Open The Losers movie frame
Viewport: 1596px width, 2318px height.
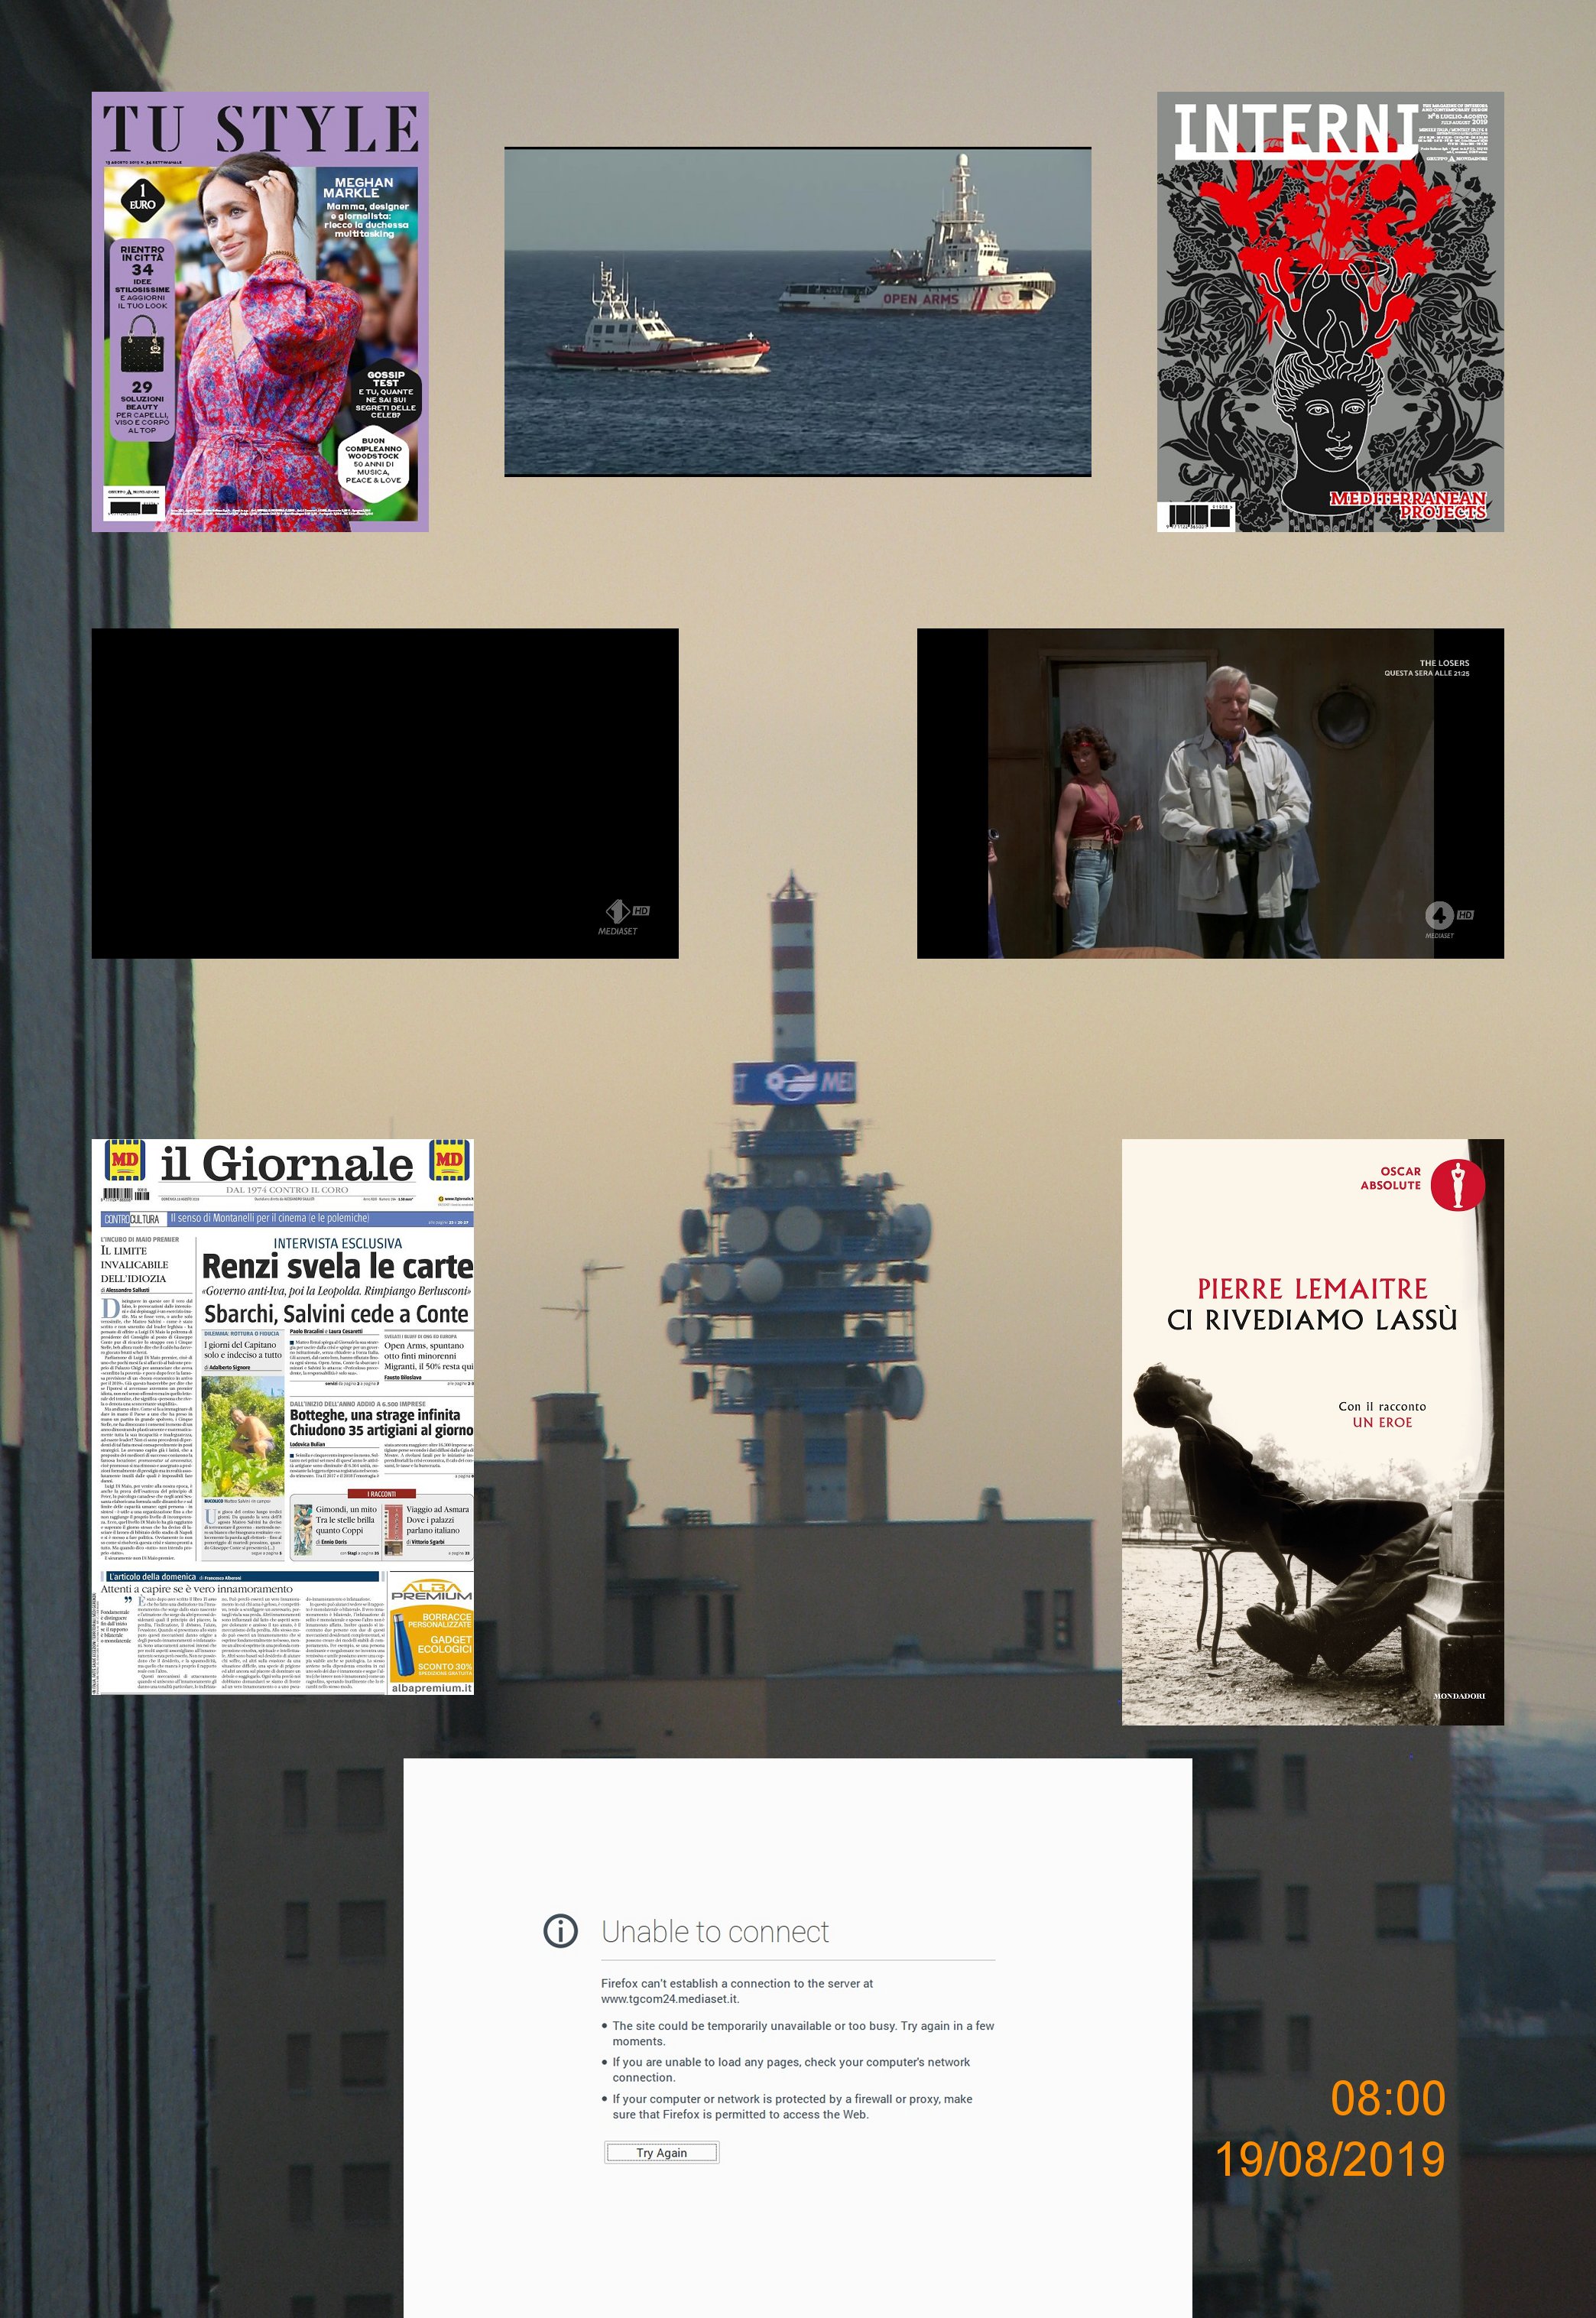[x=1210, y=793]
